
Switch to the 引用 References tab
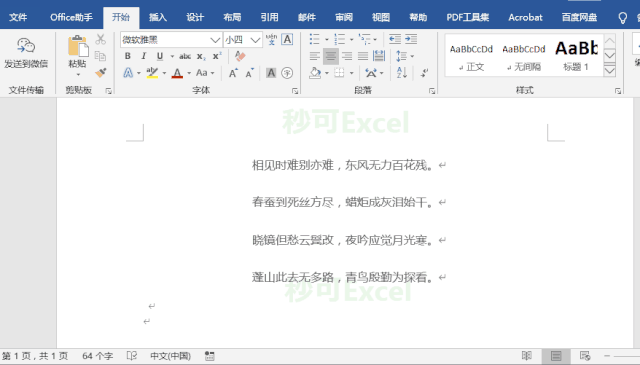click(x=269, y=18)
